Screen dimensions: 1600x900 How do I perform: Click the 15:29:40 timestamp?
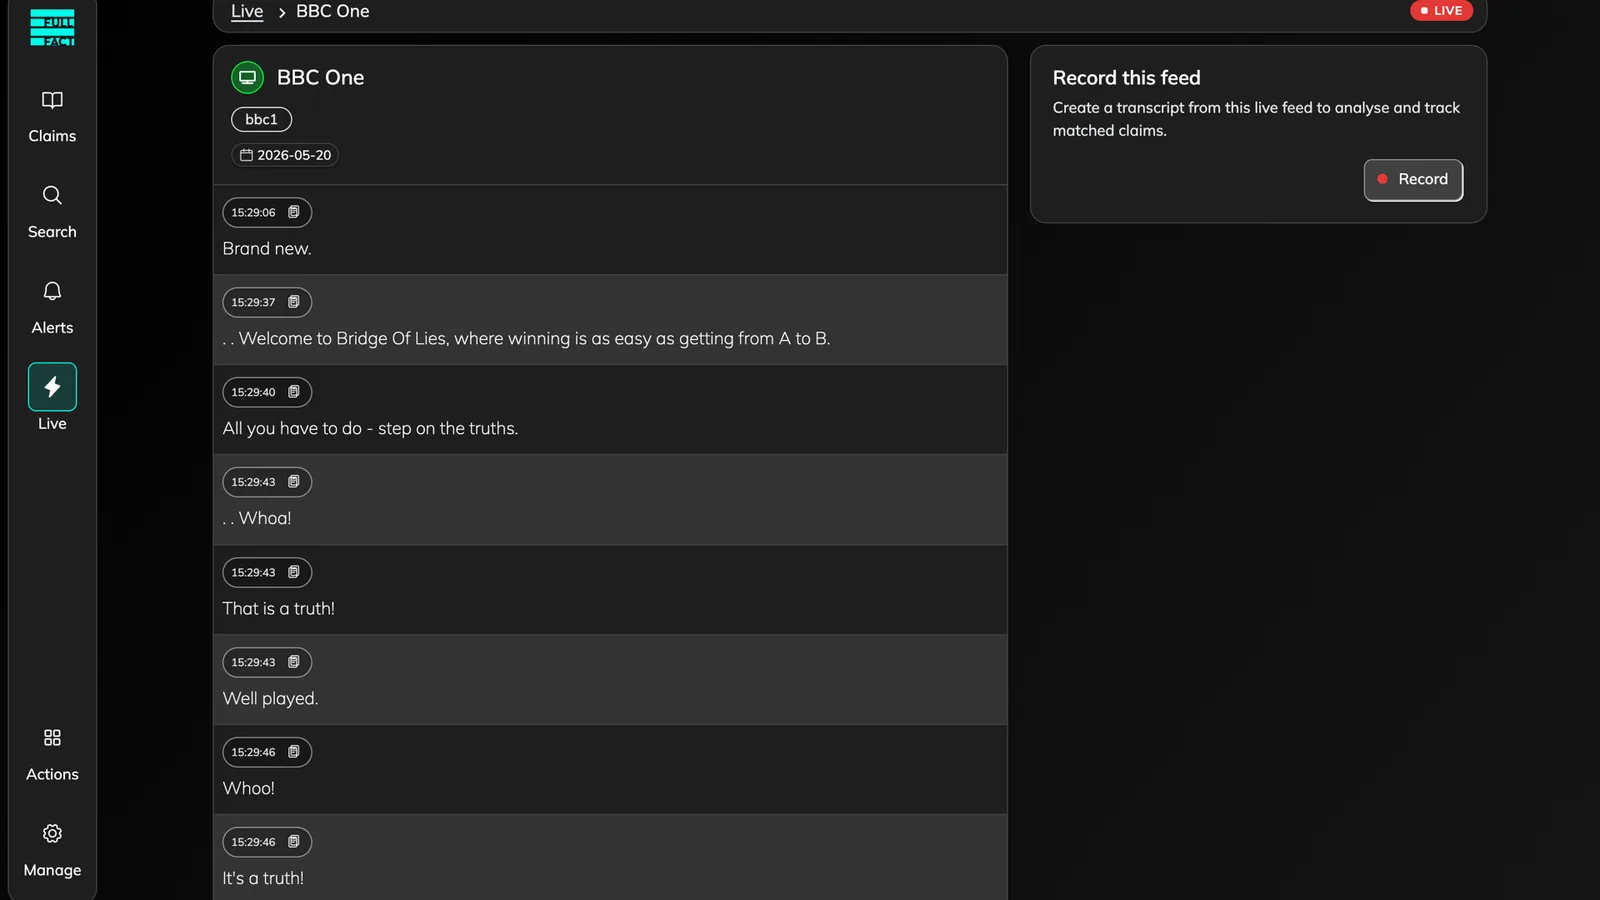point(253,392)
